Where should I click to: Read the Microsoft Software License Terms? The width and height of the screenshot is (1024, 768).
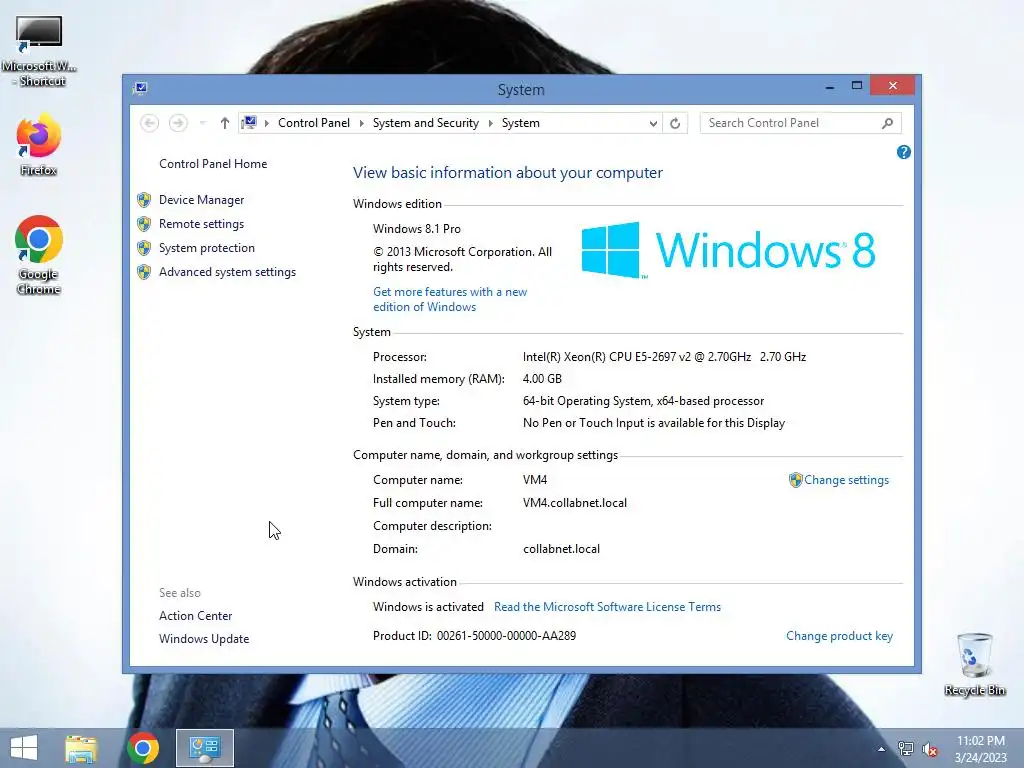click(x=607, y=607)
